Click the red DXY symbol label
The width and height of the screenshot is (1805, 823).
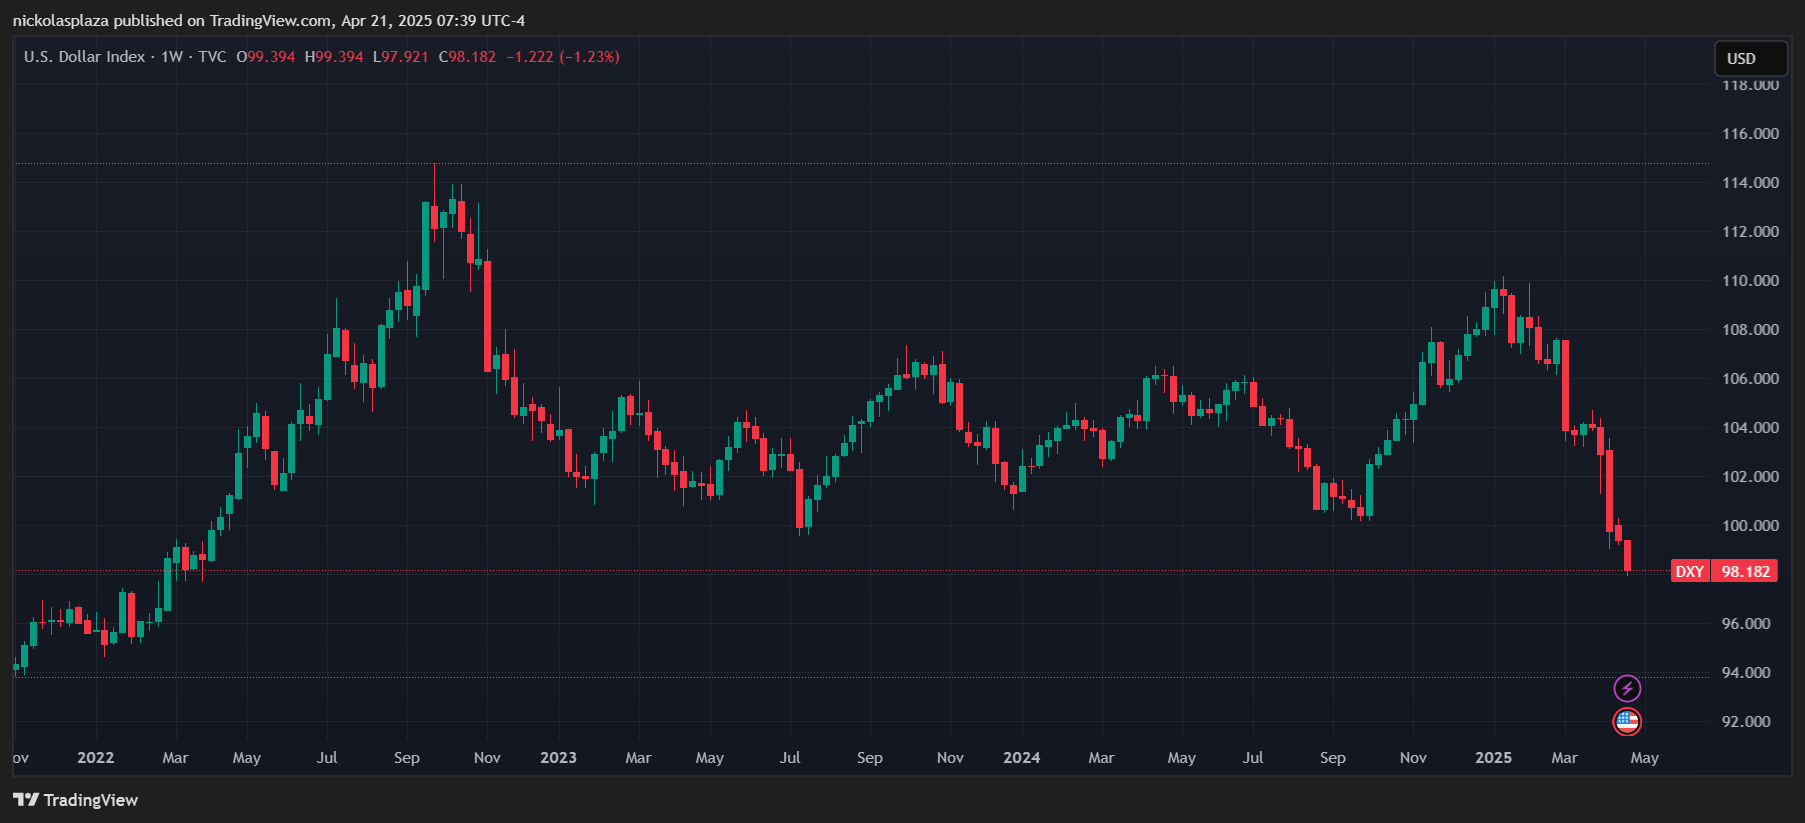coord(1690,571)
